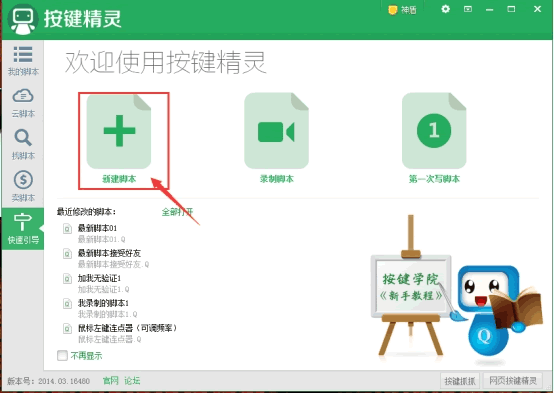554x393 pixels.
Task: Open recent script 最新脚本01
Action: [x=97, y=228]
